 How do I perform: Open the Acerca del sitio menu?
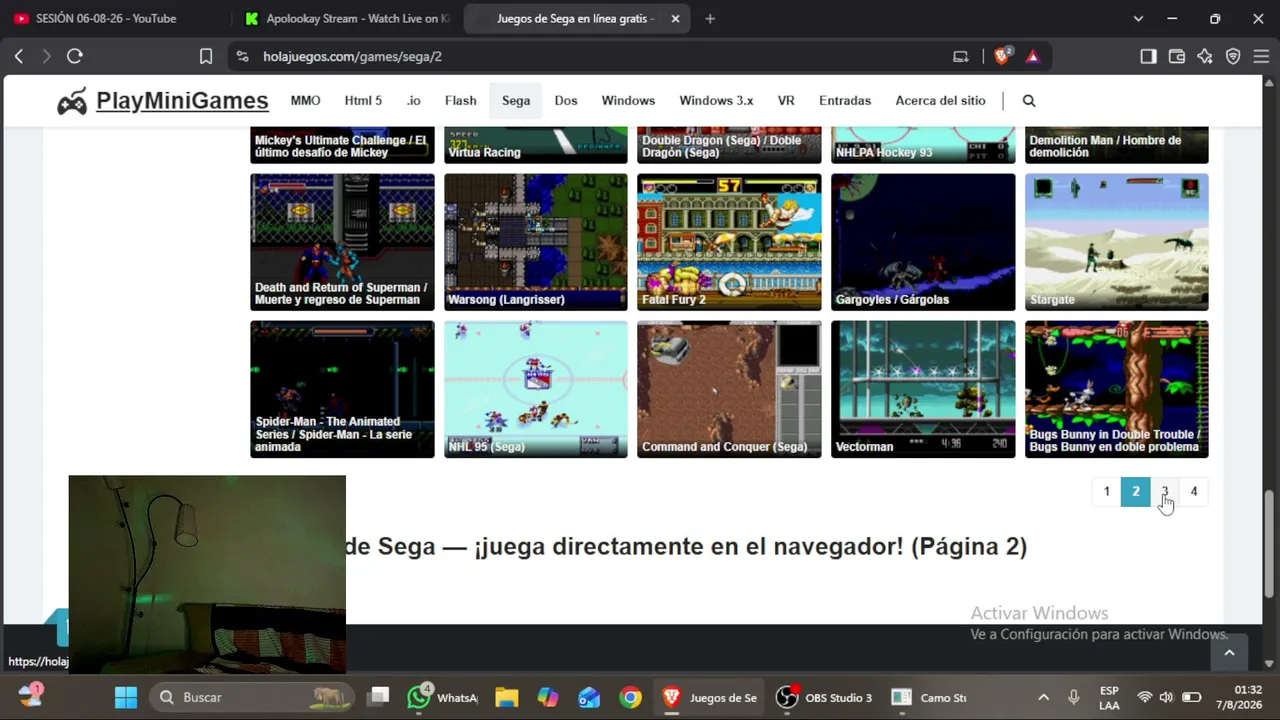940,101
